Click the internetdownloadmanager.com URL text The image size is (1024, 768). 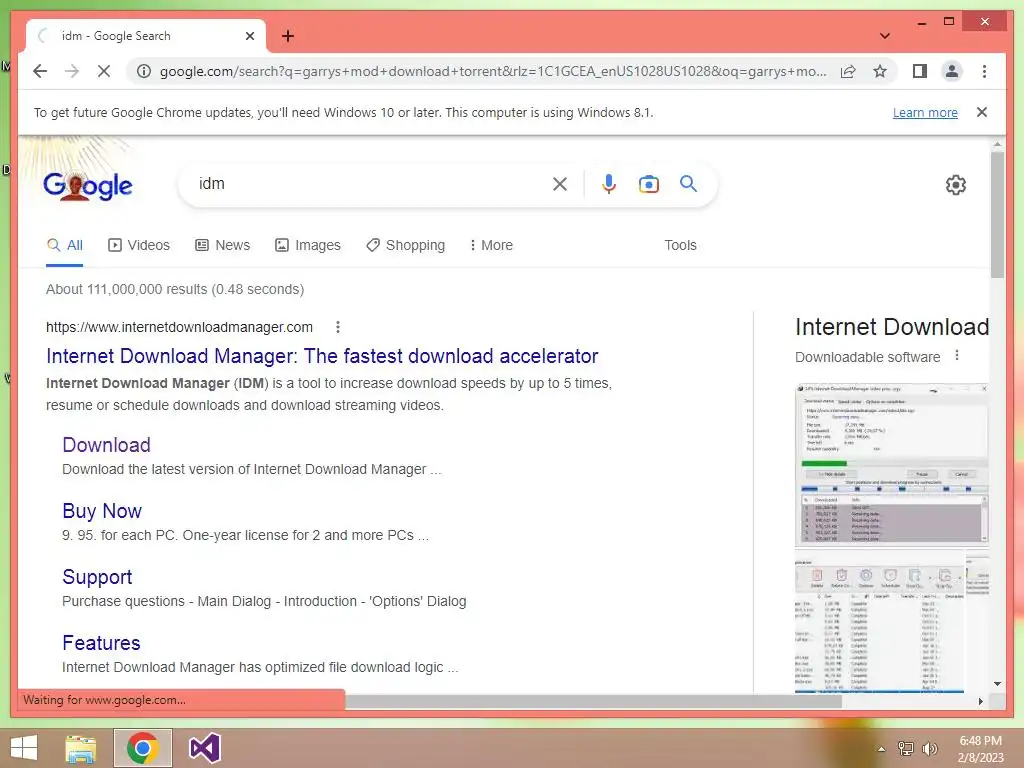179,327
